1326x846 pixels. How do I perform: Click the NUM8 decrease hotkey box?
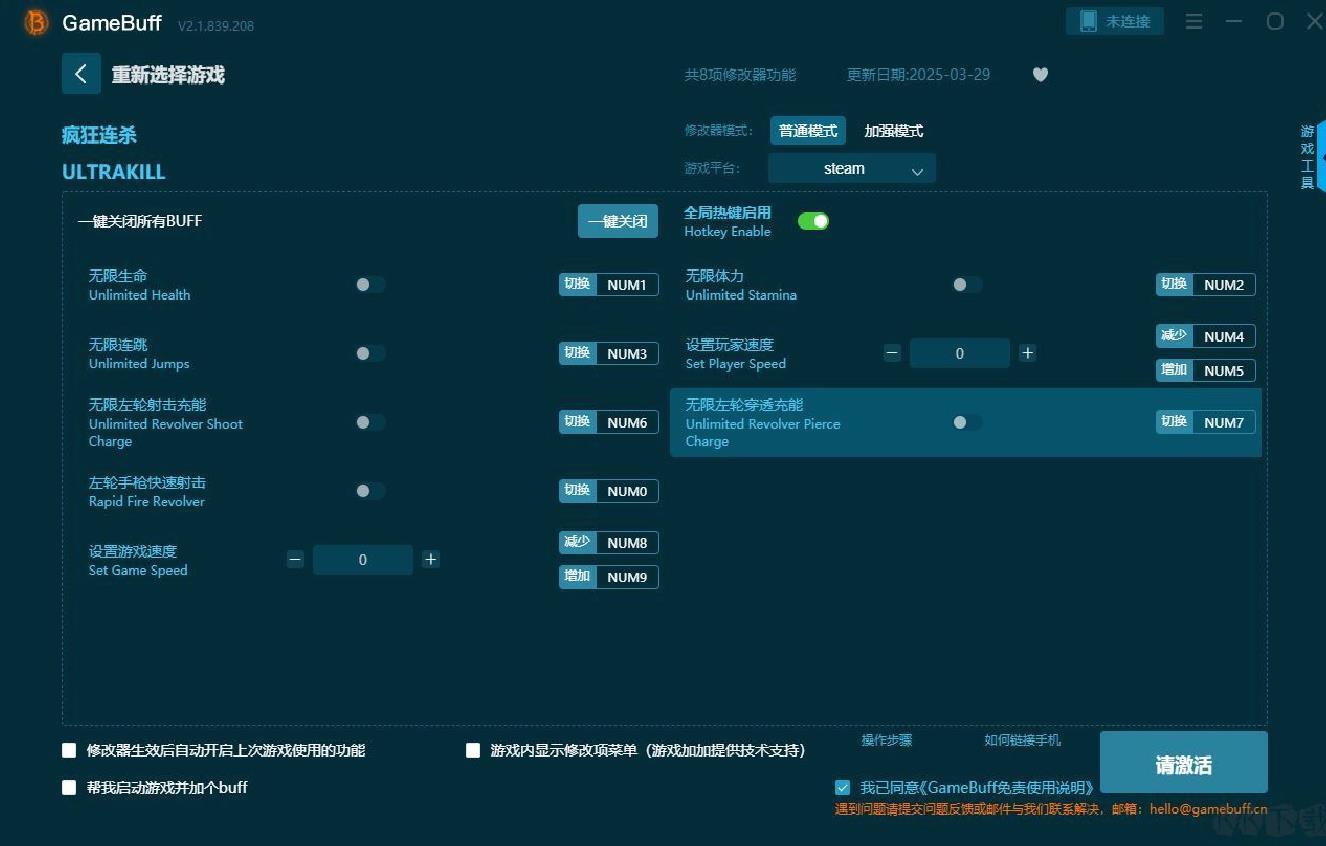[x=627, y=543]
